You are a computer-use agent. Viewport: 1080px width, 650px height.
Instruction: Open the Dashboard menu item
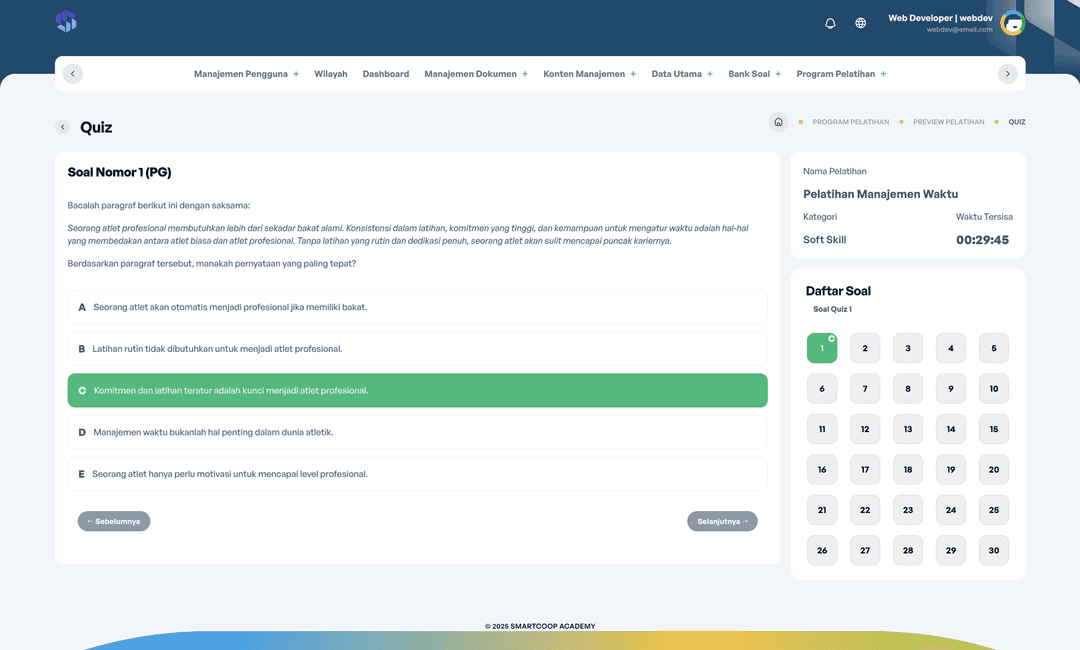pos(386,73)
